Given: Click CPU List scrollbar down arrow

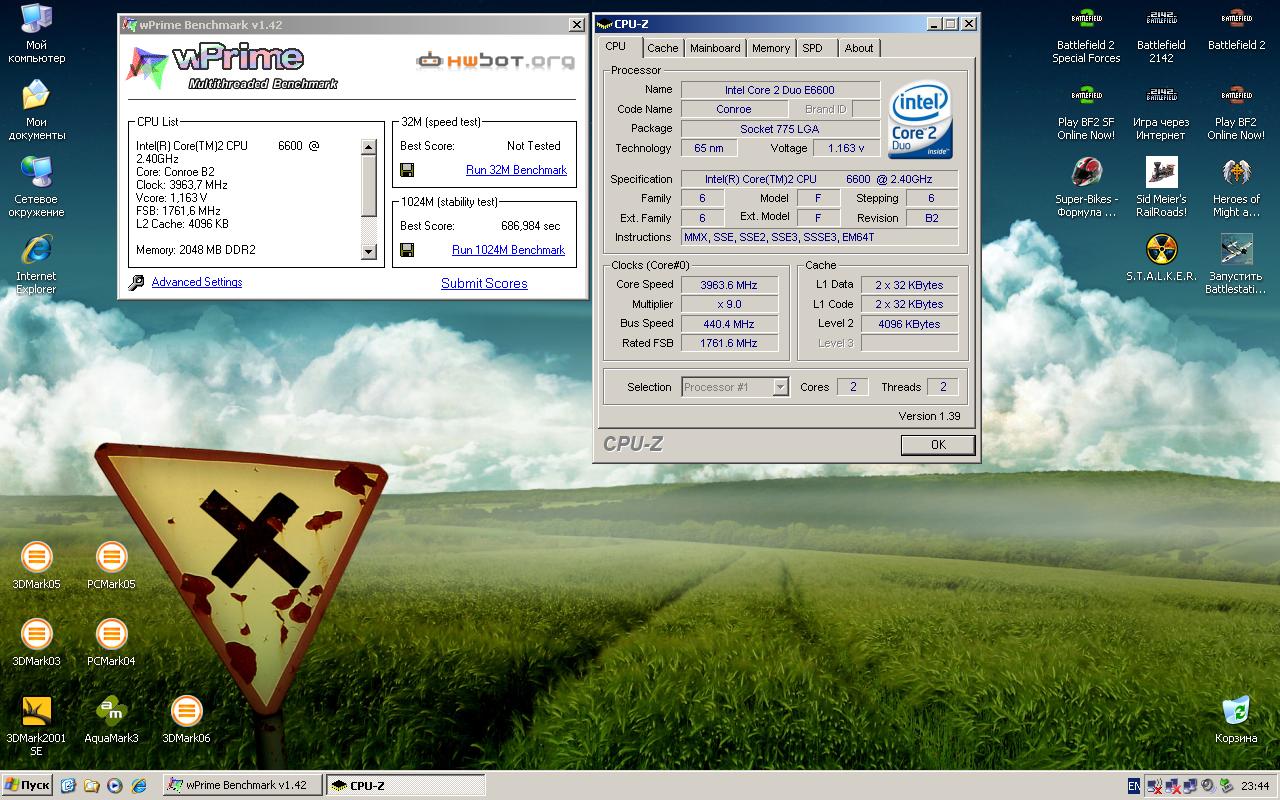Looking at the screenshot, I should pos(368,252).
